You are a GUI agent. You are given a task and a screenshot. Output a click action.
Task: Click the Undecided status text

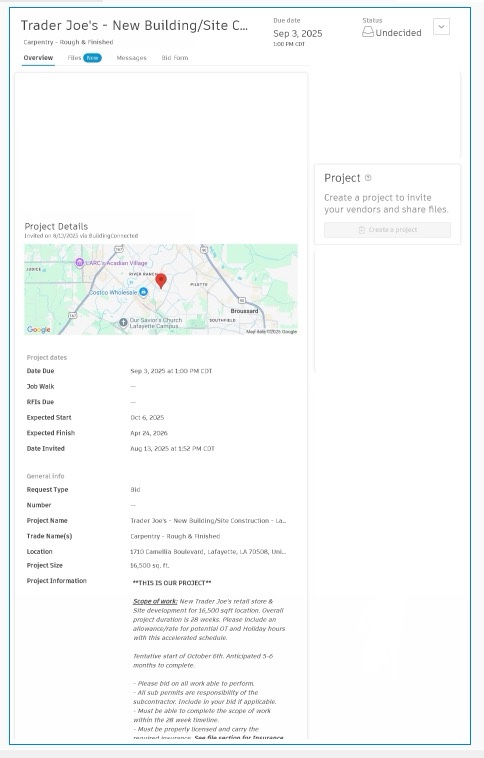tap(398, 33)
